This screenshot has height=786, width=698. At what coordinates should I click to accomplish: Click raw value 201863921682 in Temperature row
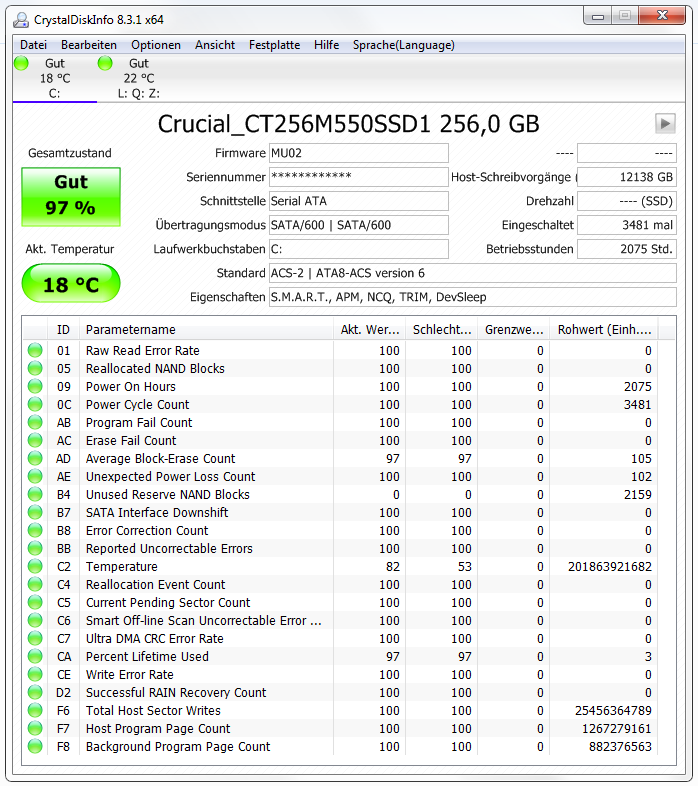[x=609, y=566]
